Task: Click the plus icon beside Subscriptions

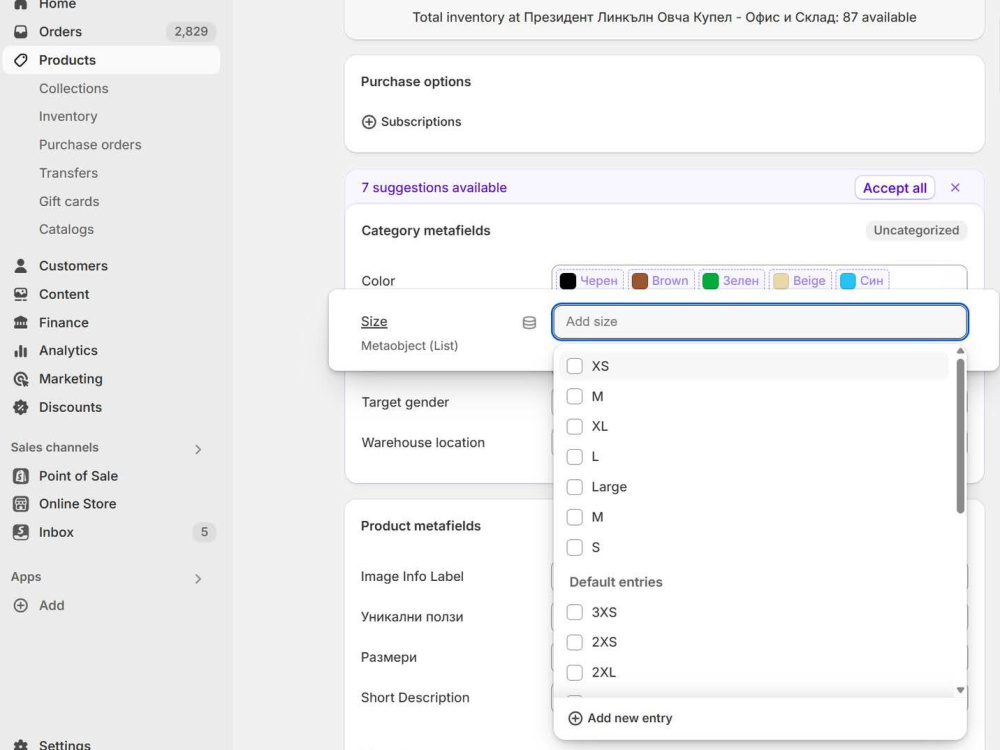Action: 369,122
